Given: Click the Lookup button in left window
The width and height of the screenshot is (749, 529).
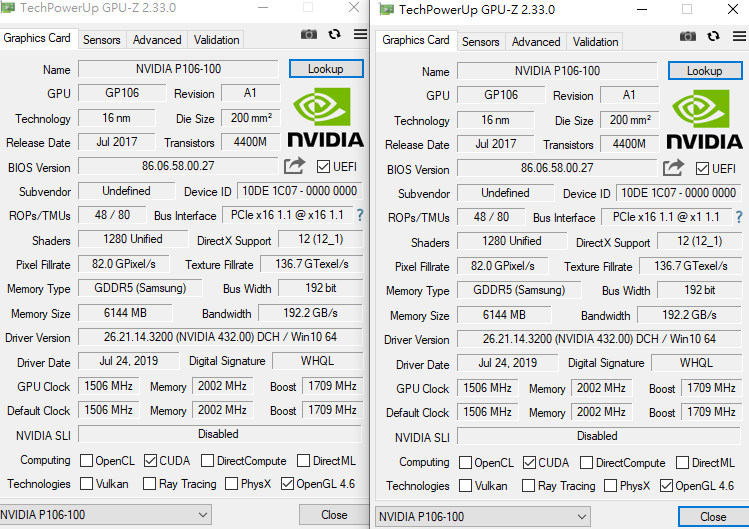Looking at the screenshot, I should (x=326, y=69).
